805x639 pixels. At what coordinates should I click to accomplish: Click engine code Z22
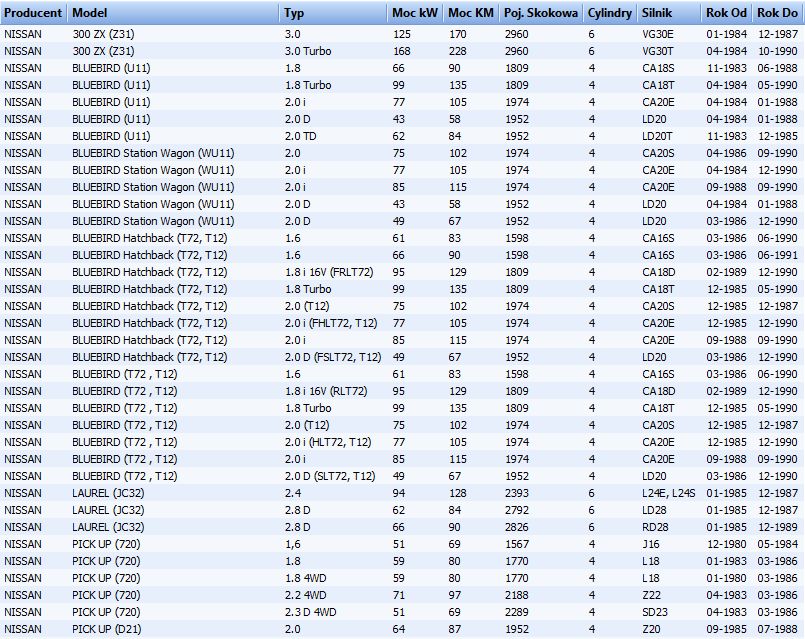(x=651, y=595)
